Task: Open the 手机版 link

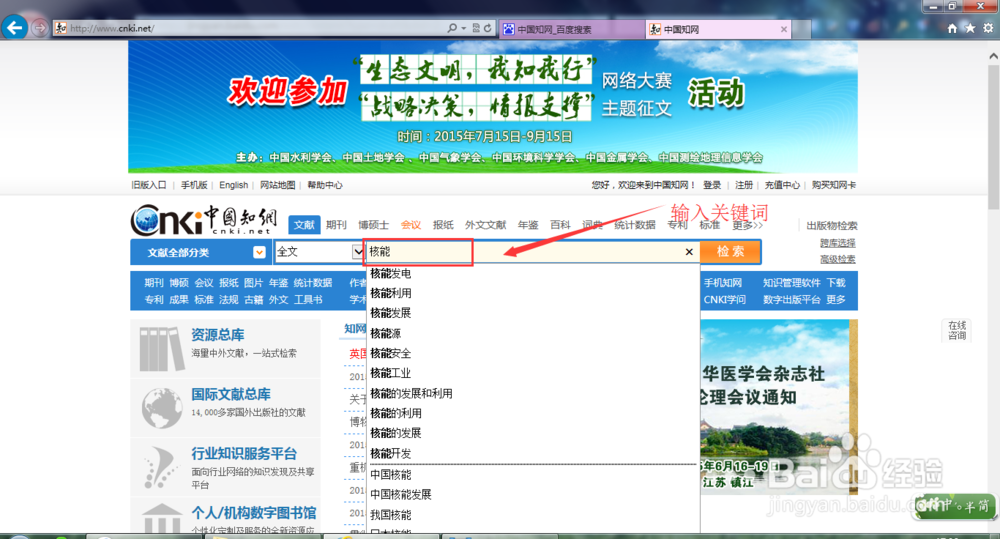Action: click(194, 185)
